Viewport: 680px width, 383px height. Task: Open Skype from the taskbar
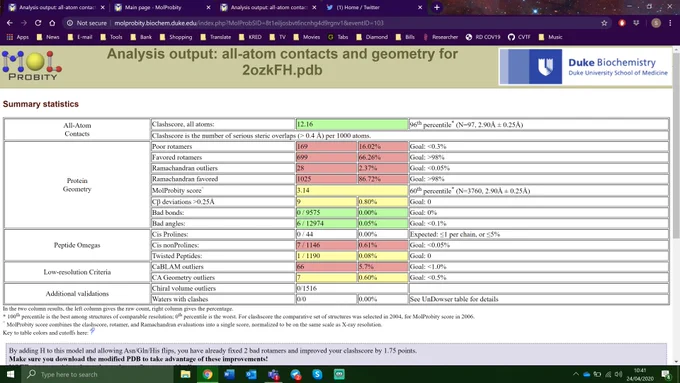(x=317, y=374)
